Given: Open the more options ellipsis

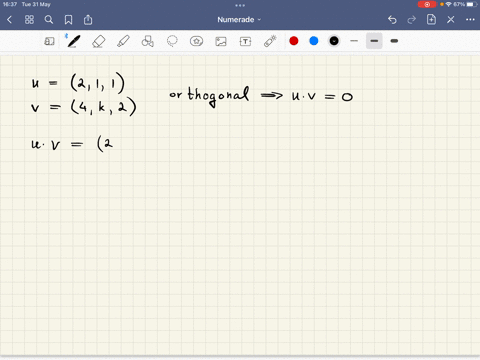Looking at the screenshot, I should pyautogui.click(x=470, y=20).
